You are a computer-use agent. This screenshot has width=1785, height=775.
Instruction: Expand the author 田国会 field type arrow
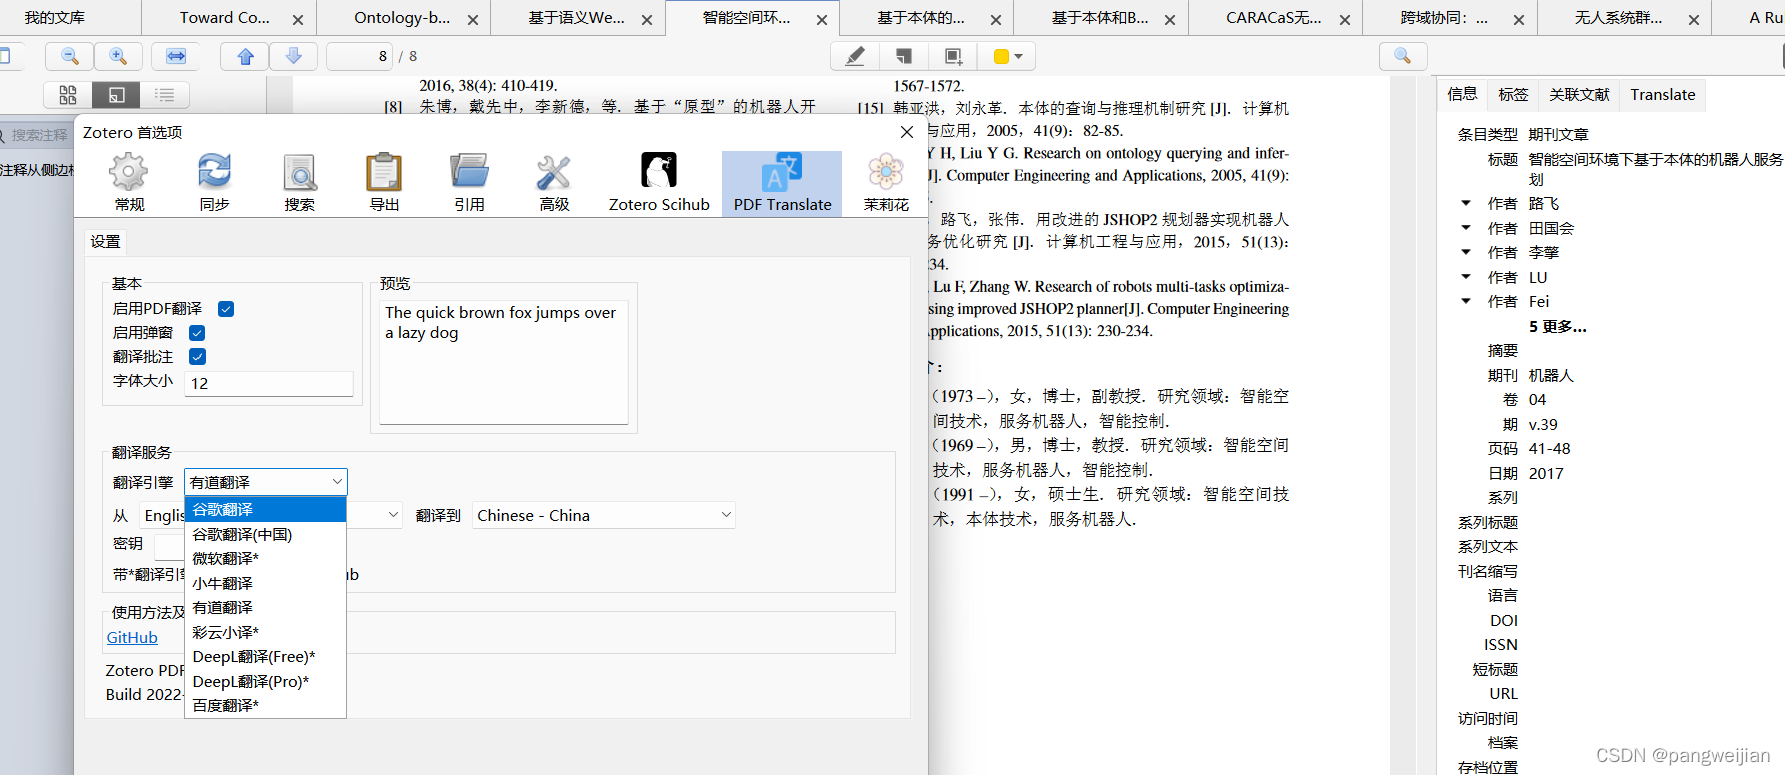point(1466,228)
